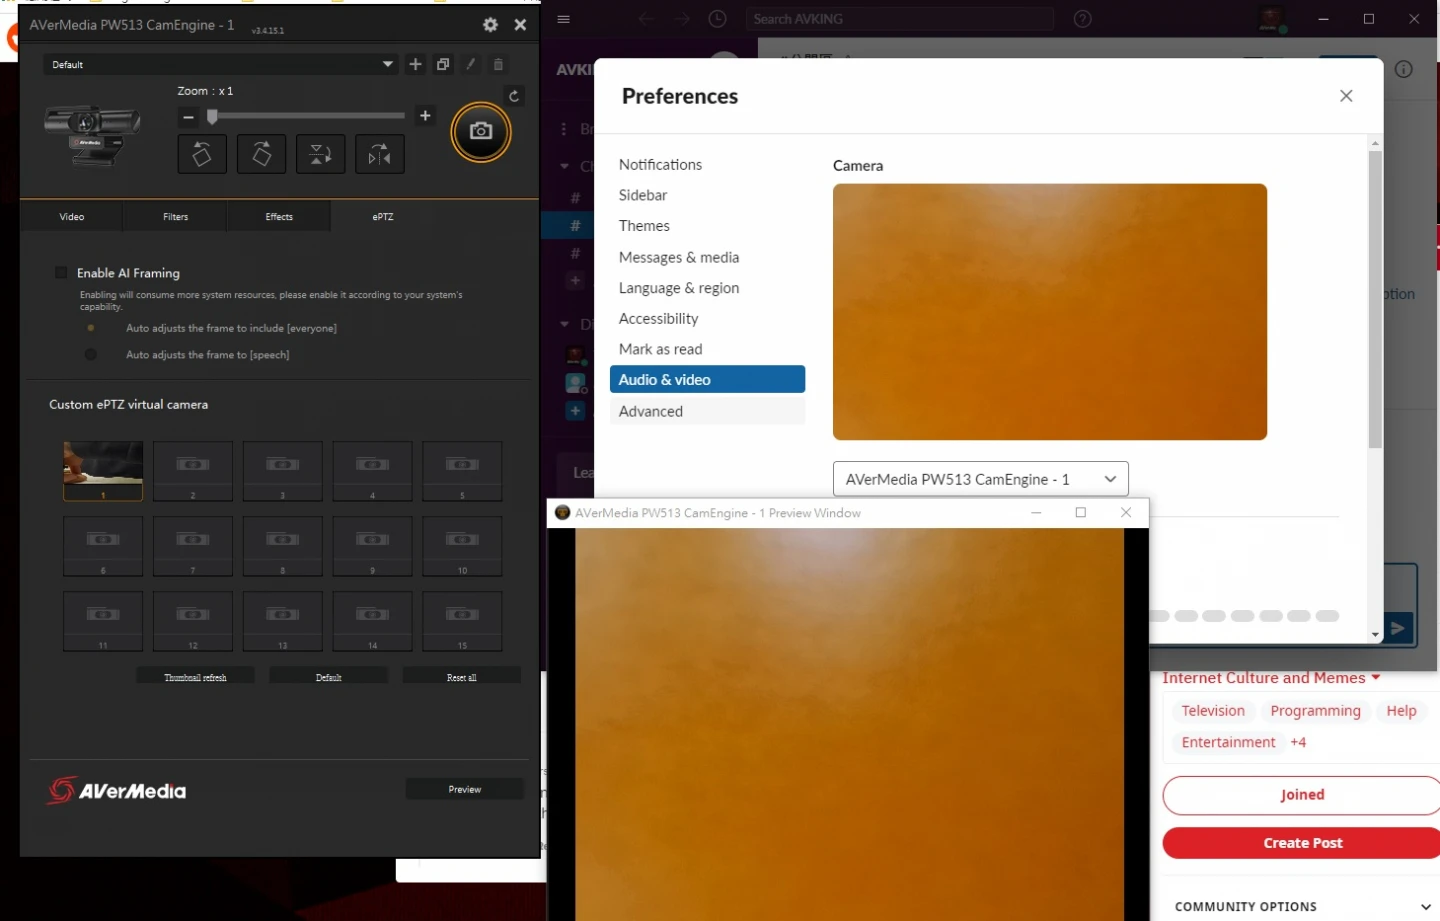Select ePTZ virtual camera preset 1
1440x921 pixels.
103,471
